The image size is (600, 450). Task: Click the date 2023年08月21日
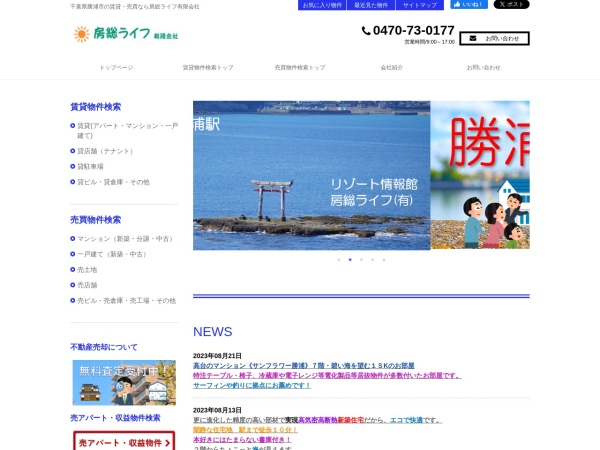pos(217,356)
